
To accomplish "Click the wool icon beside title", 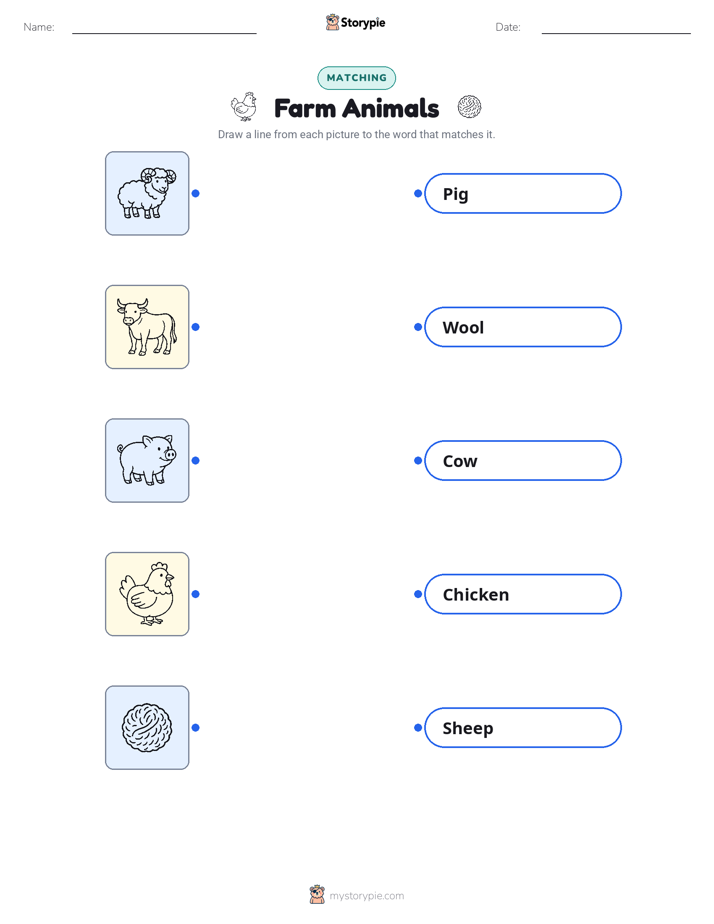I will pos(470,107).
